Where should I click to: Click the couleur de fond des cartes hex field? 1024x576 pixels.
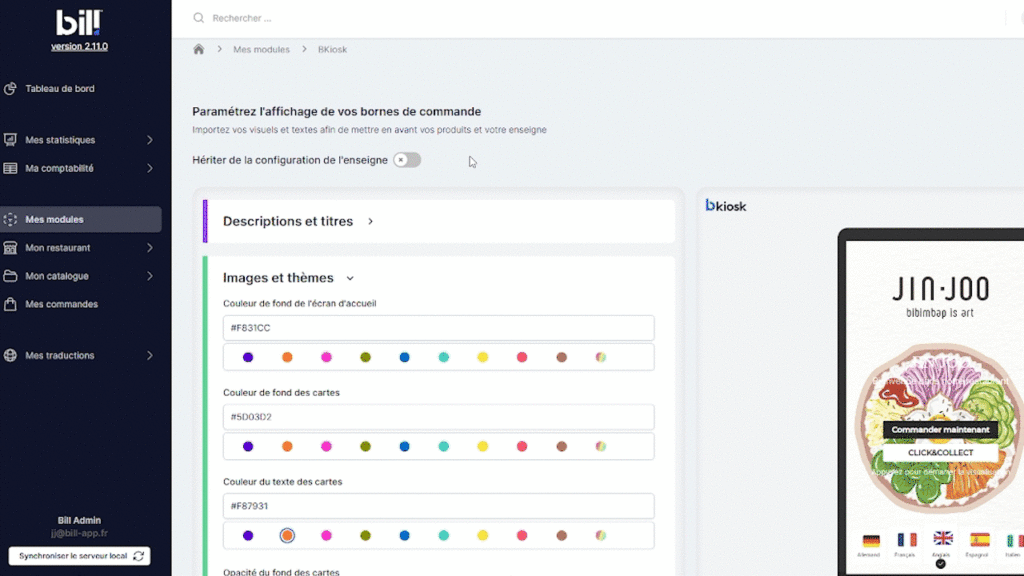coord(439,417)
